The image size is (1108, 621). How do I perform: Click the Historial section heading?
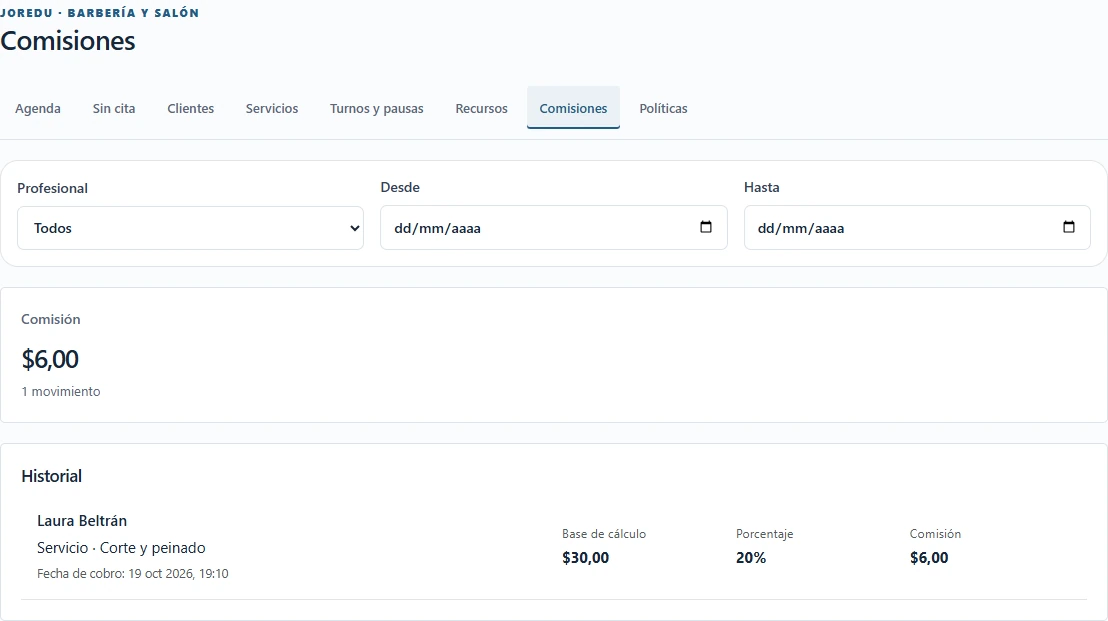click(x=52, y=476)
